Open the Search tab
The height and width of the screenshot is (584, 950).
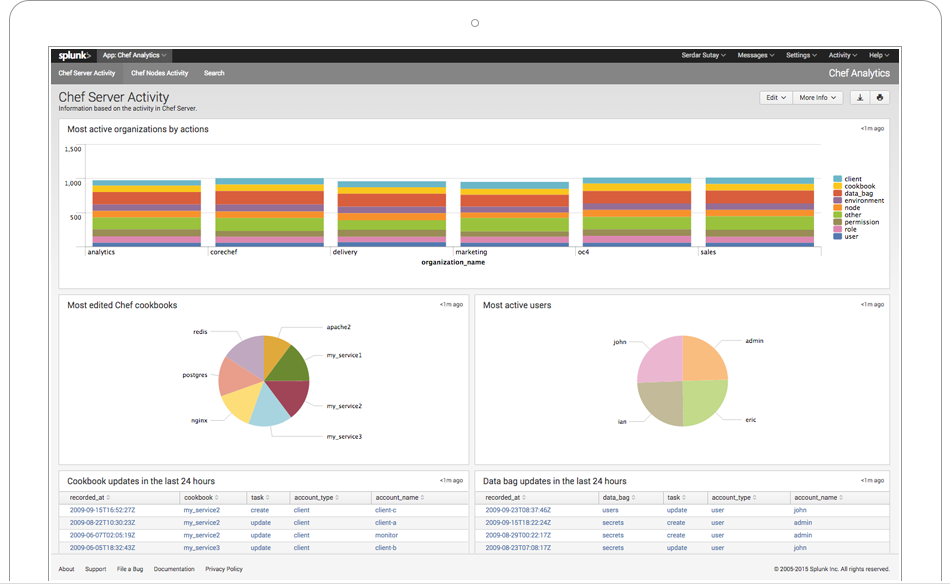click(x=214, y=73)
